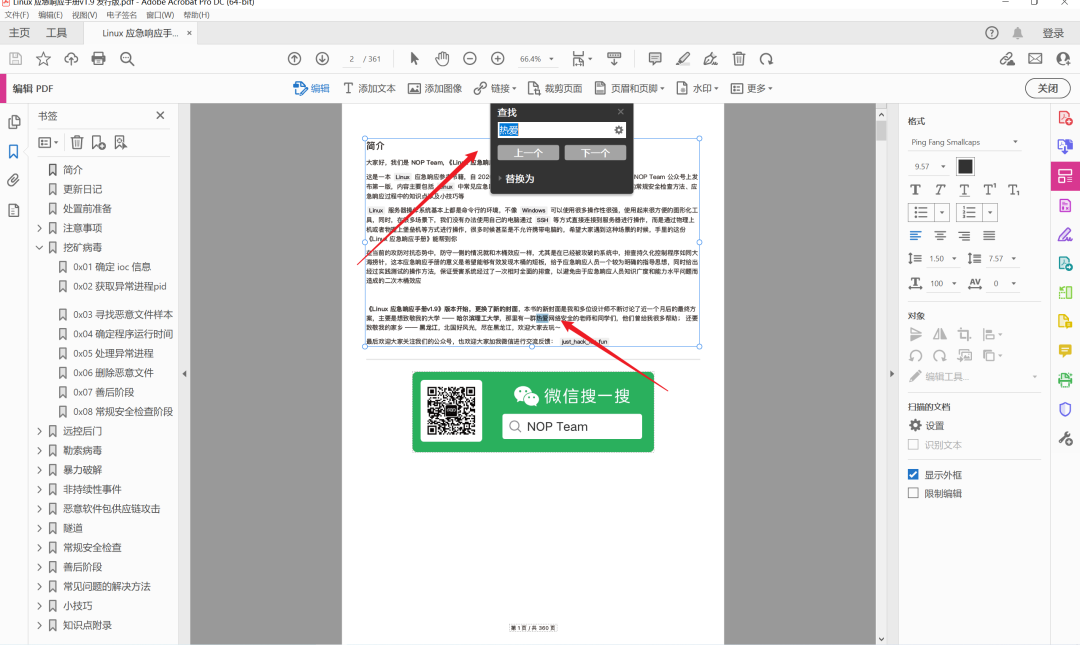Click the document vertical scrollbar thumb

click(881, 130)
